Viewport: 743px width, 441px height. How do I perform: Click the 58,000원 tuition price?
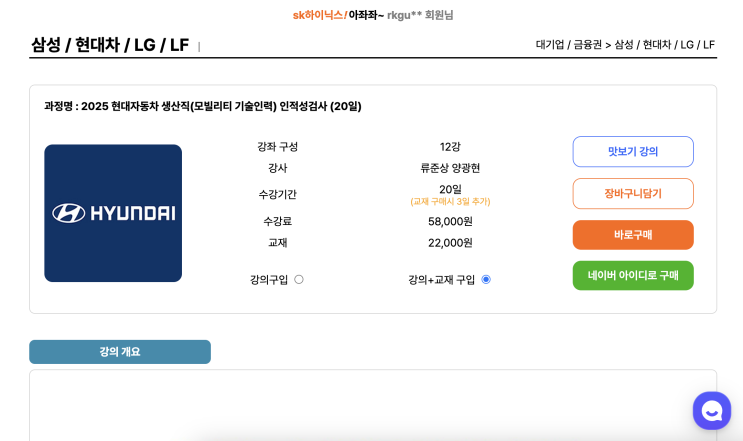[450, 221]
